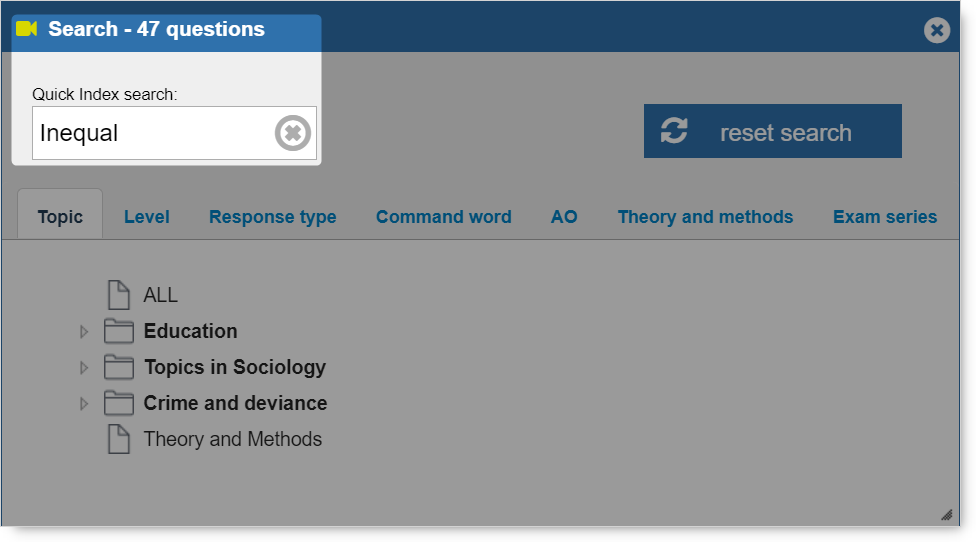Click the ALL document icon

pyautogui.click(x=119, y=295)
